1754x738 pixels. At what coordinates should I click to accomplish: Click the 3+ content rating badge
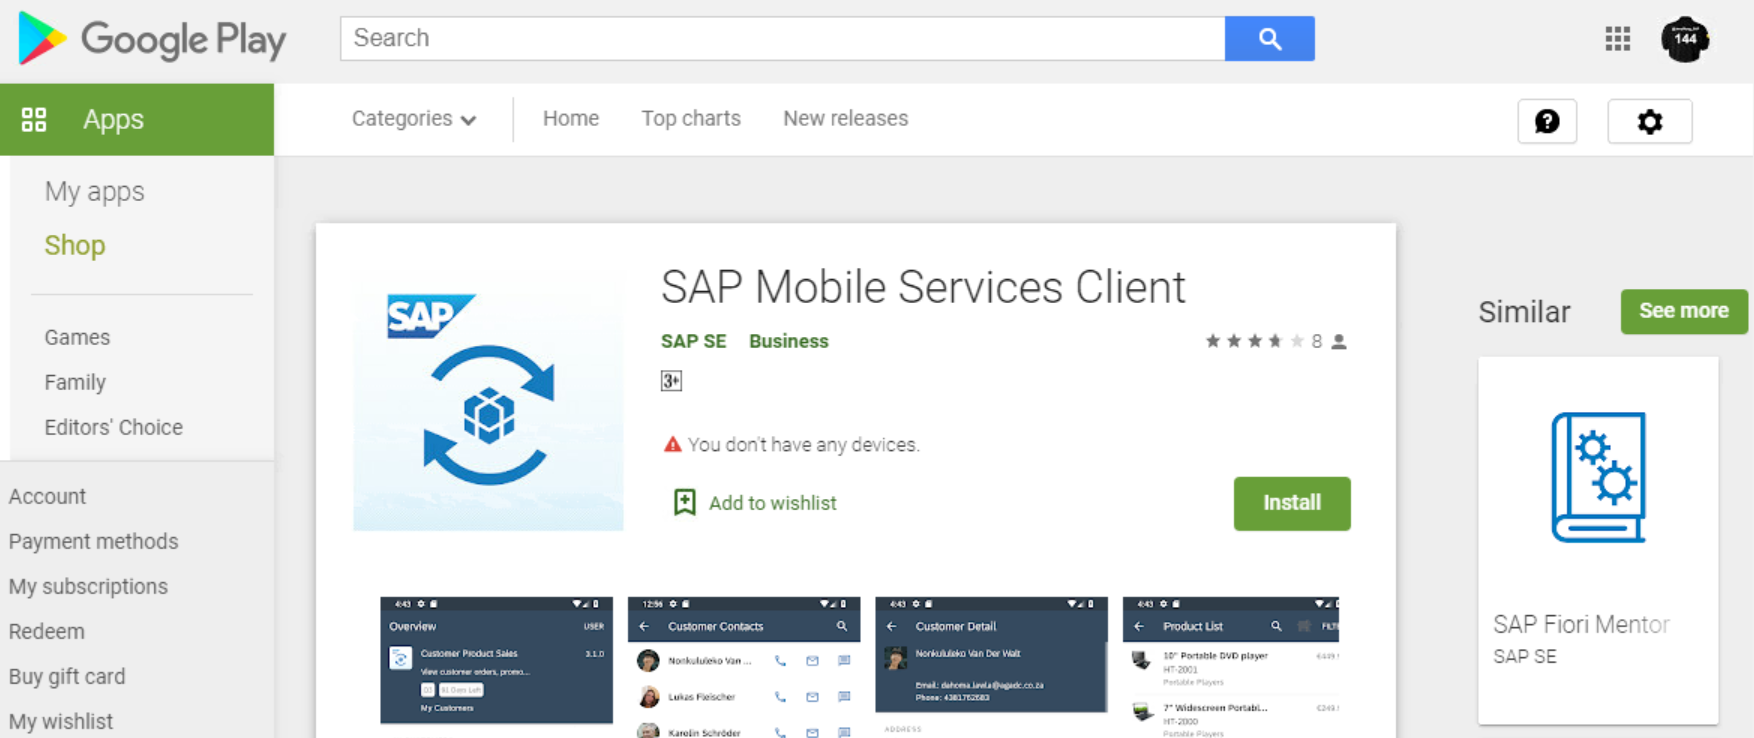(x=671, y=381)
